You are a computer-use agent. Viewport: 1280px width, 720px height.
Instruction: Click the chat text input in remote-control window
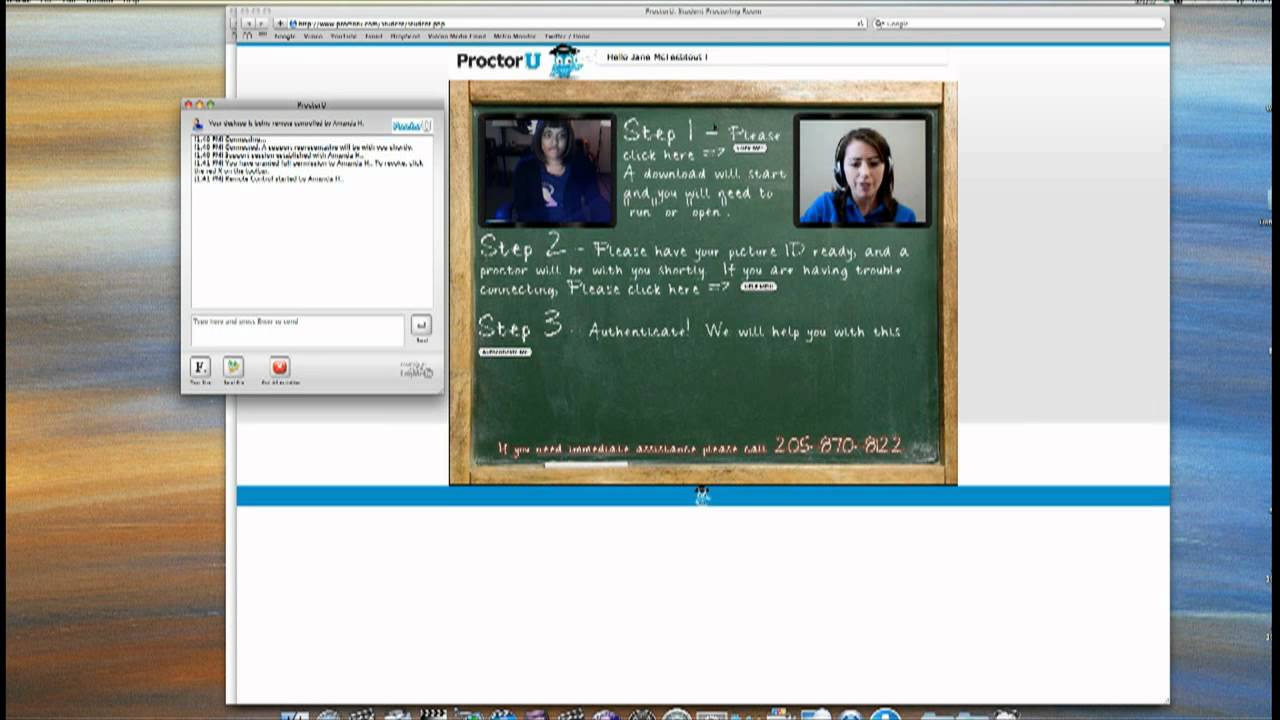[298, 329]
